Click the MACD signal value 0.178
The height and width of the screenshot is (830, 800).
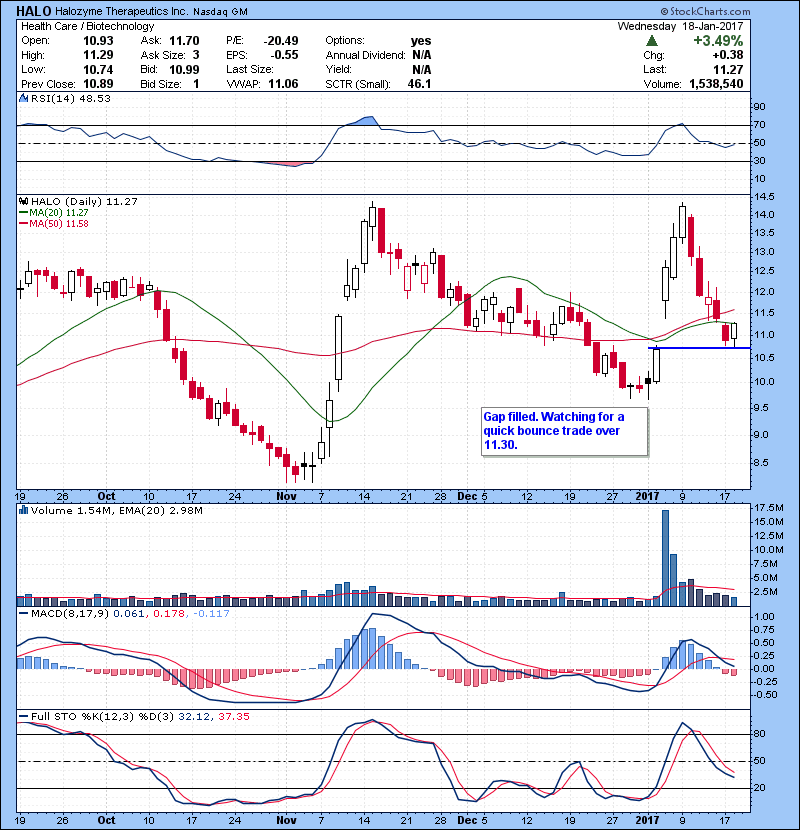[169, 614]
